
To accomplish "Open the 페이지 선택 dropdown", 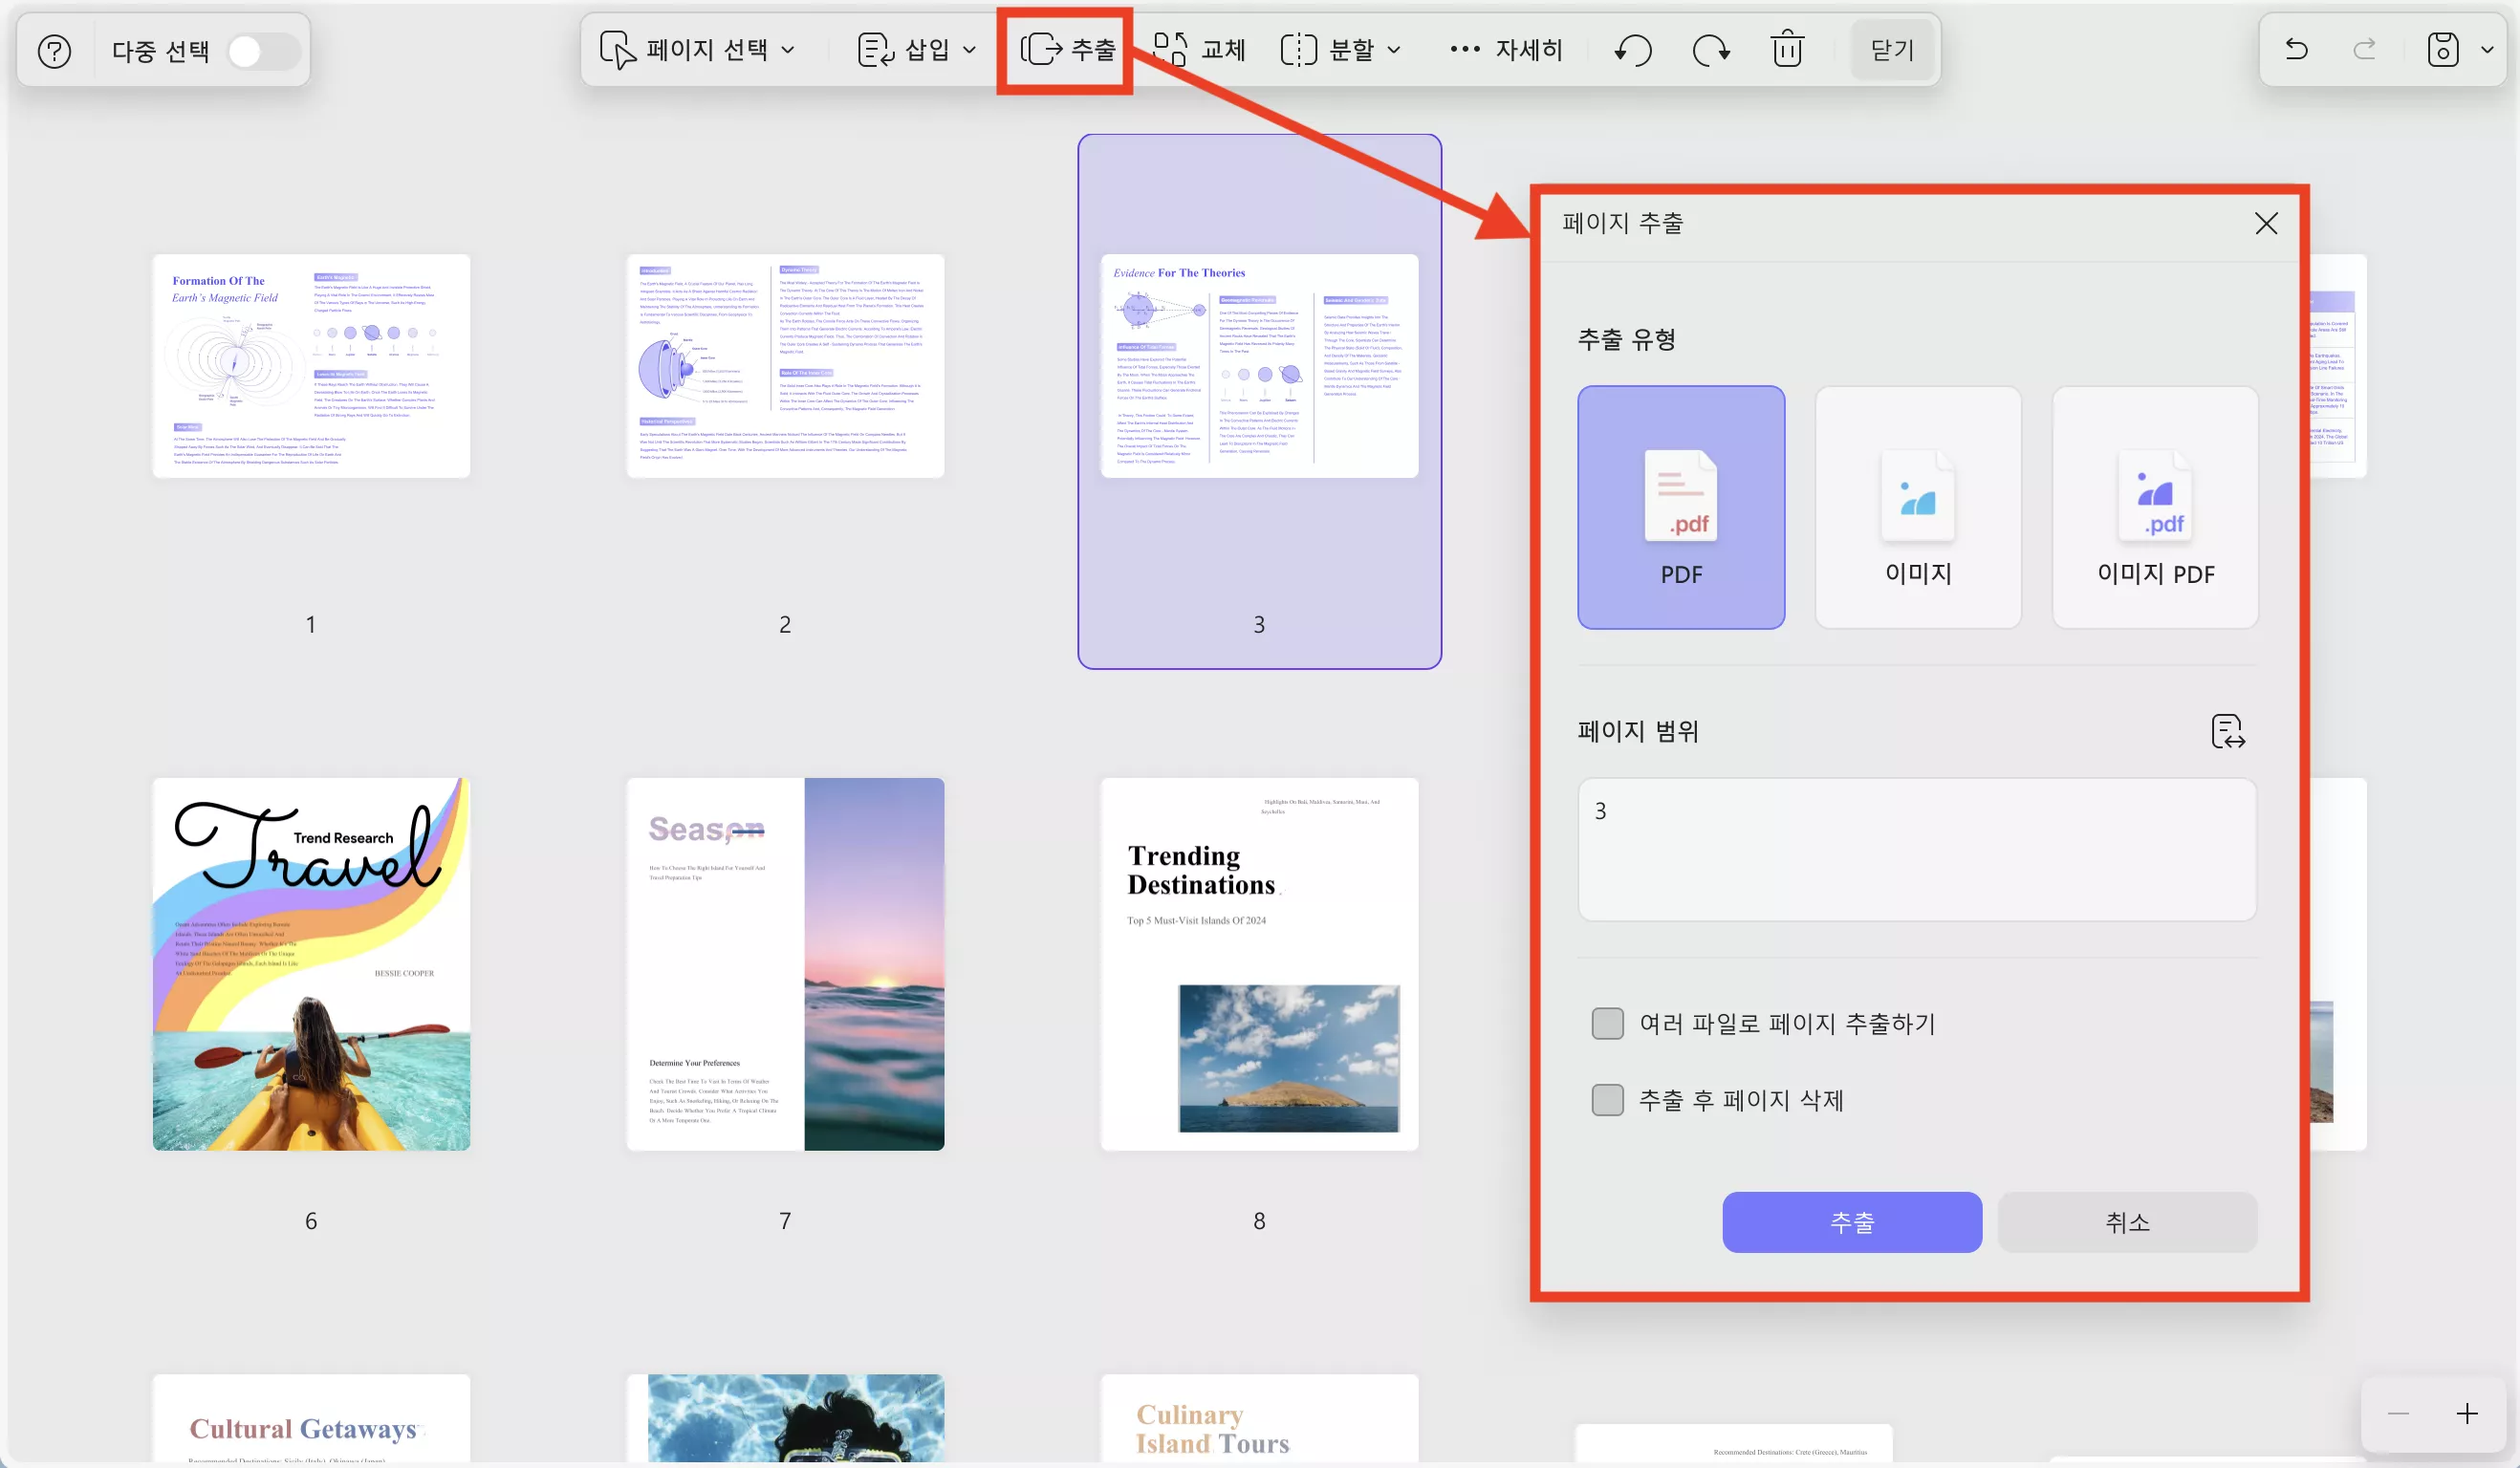I will [x=700, y=49].
